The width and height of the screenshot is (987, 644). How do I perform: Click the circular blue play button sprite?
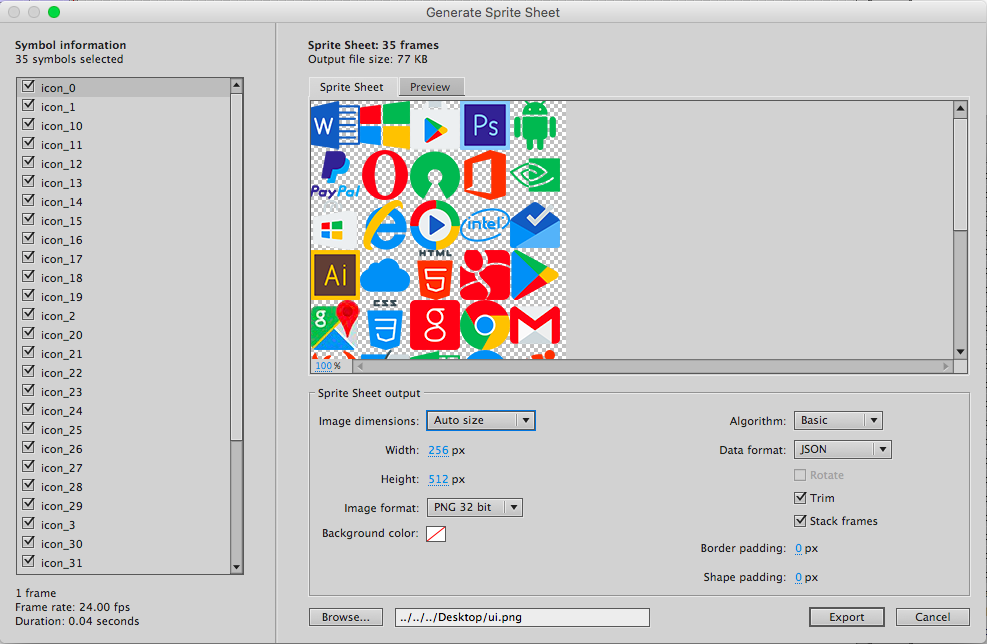435,225
